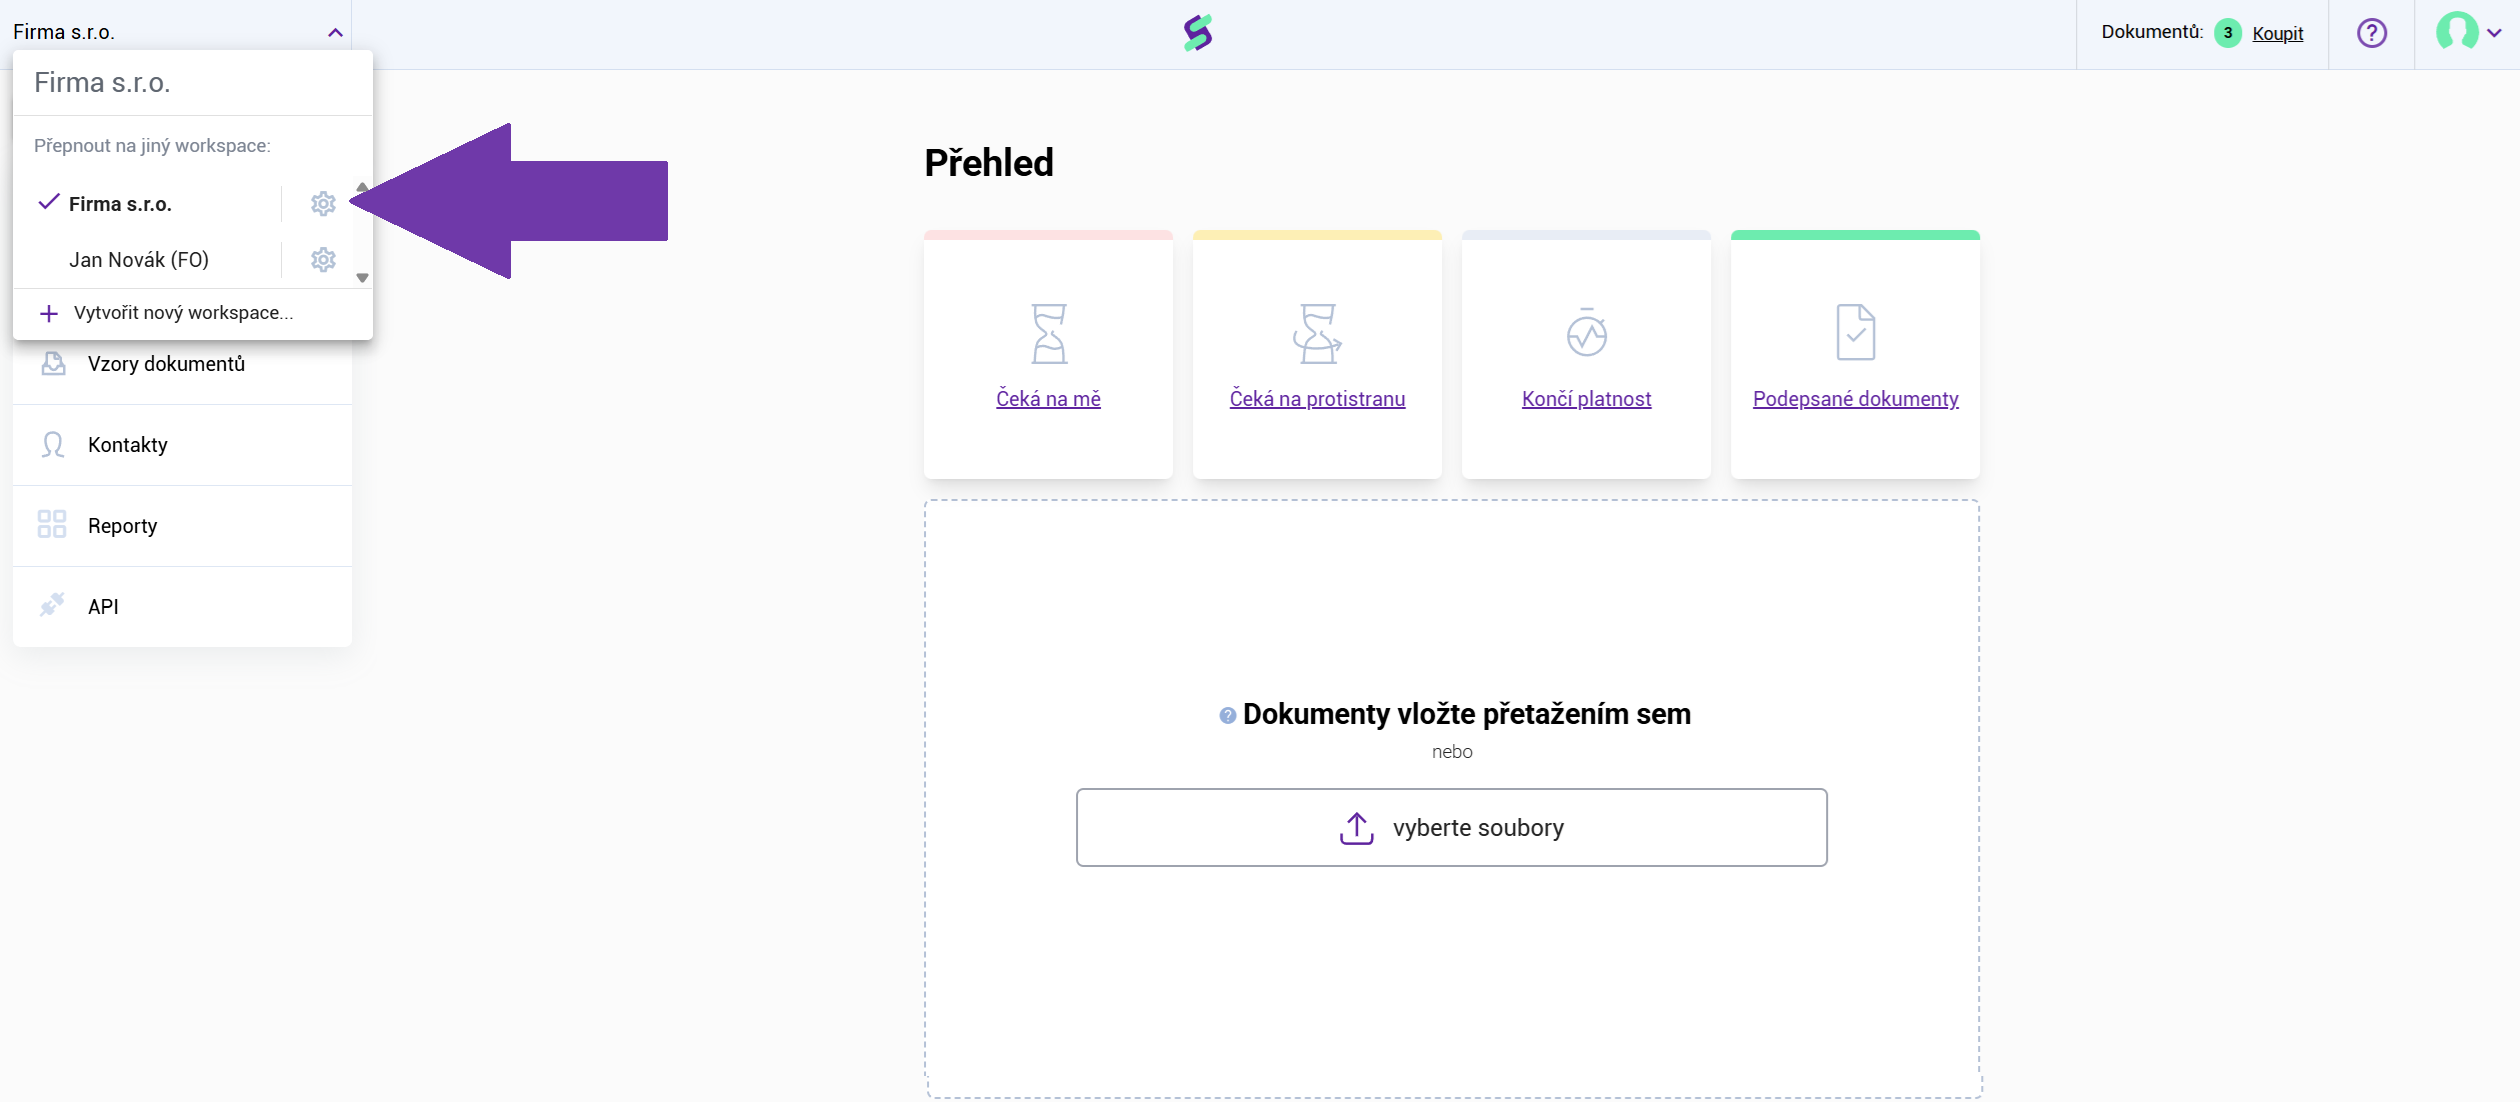Select the checked Firma s.r.o. workspace

[120, 204]
